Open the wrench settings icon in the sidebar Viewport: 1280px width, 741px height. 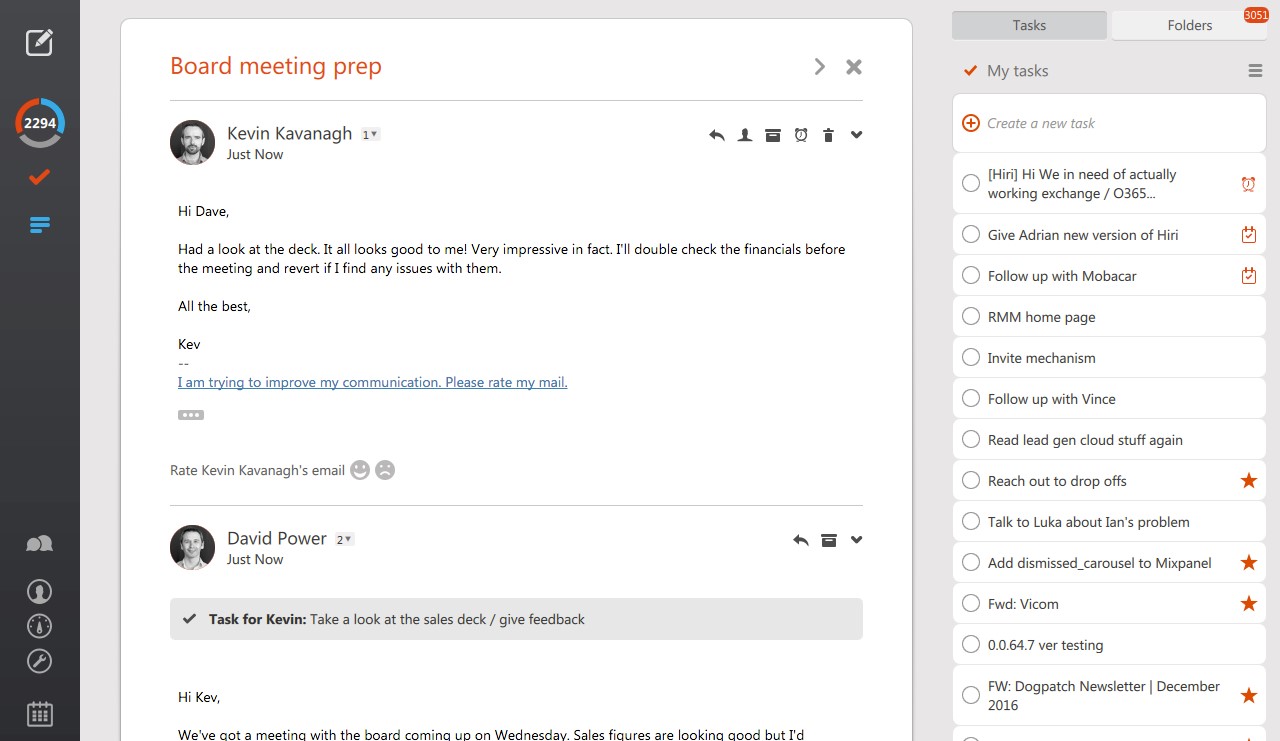(x=39, y=661)
